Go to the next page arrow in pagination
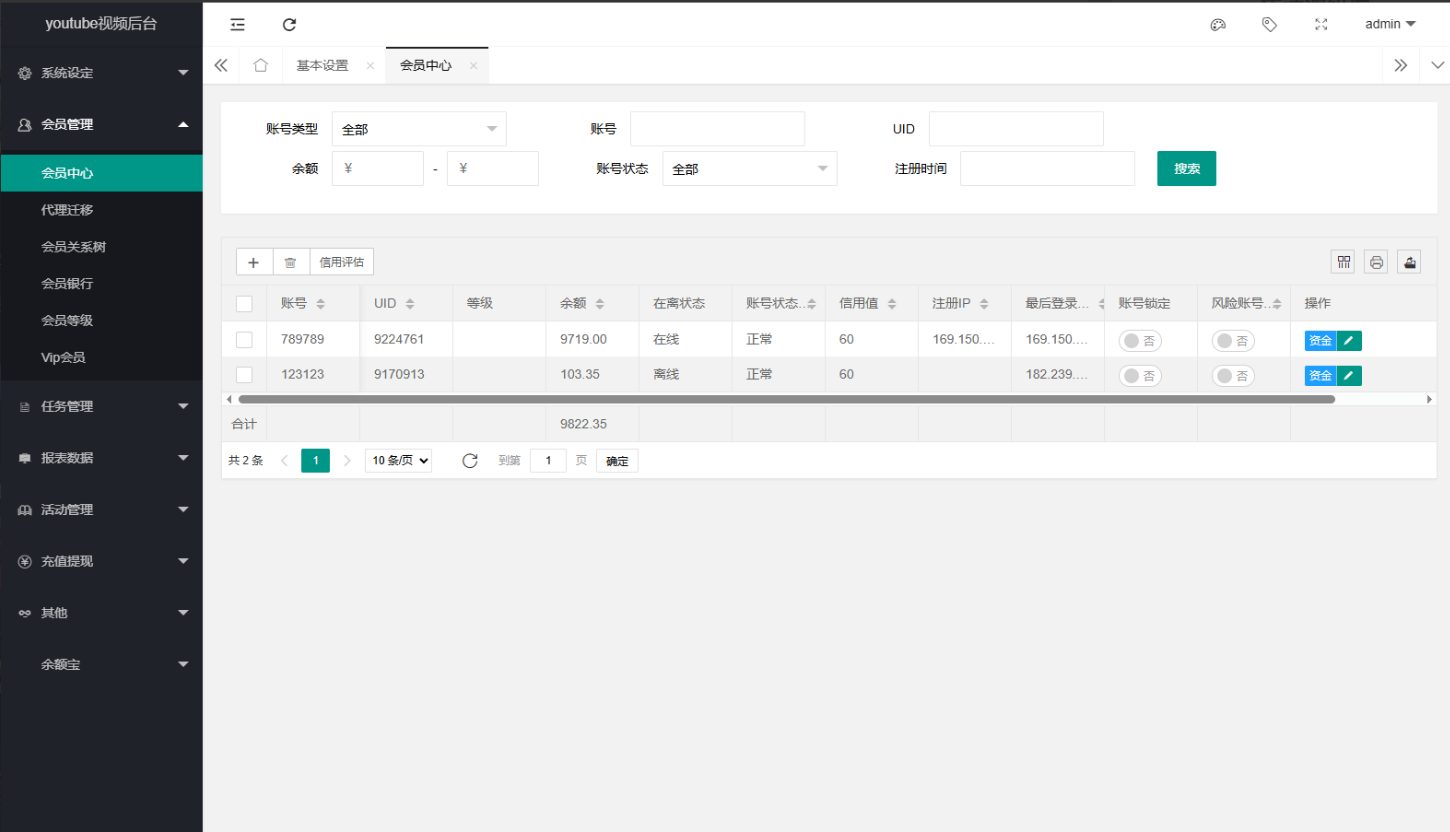 347,461
